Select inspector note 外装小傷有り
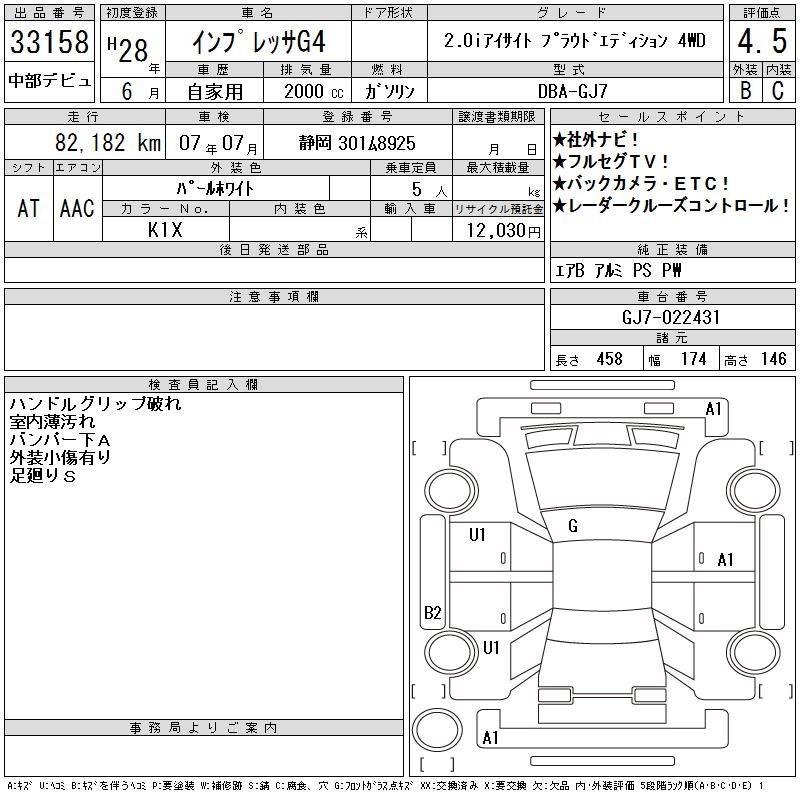This screenshot has height=800, width=800. (60, 457)
